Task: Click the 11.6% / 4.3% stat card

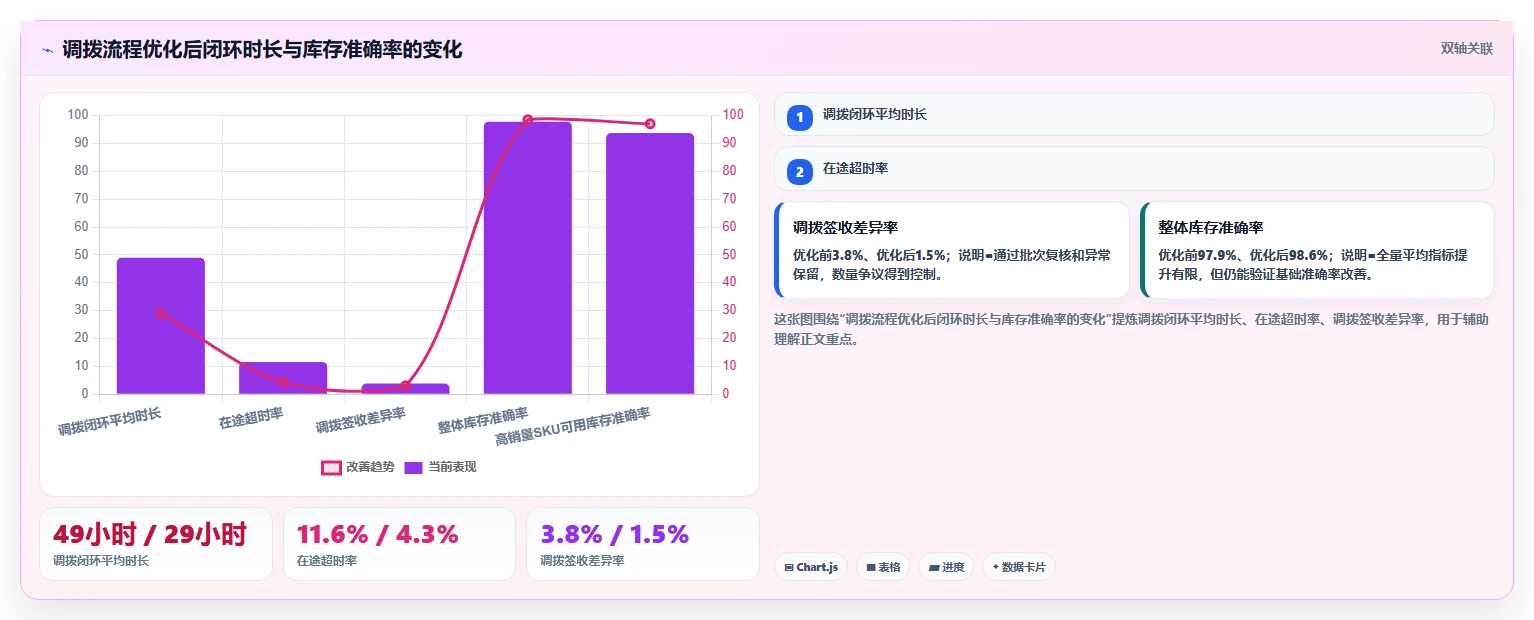Action: (399, 544)
